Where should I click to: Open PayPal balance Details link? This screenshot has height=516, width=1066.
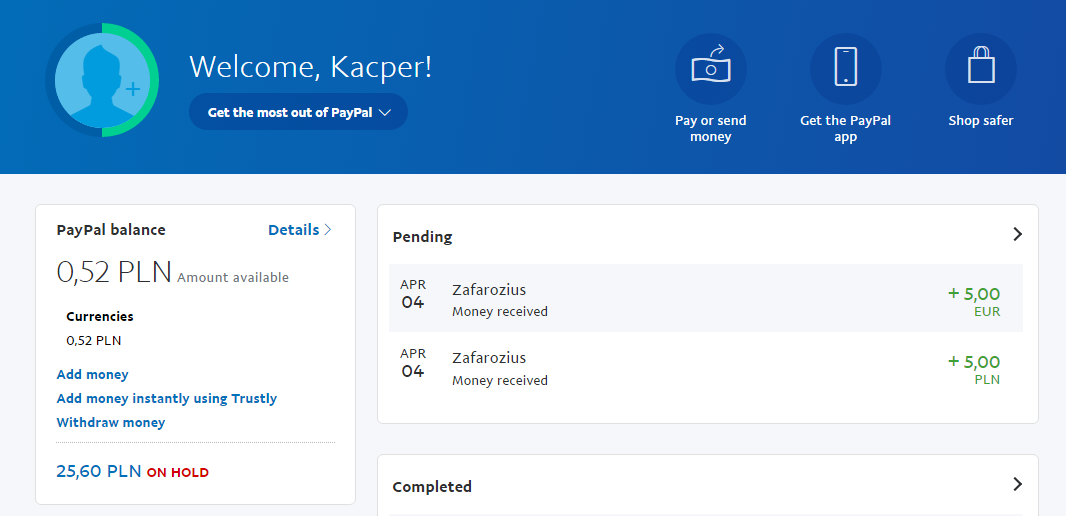pyautogui.click(x=300, y=230)
